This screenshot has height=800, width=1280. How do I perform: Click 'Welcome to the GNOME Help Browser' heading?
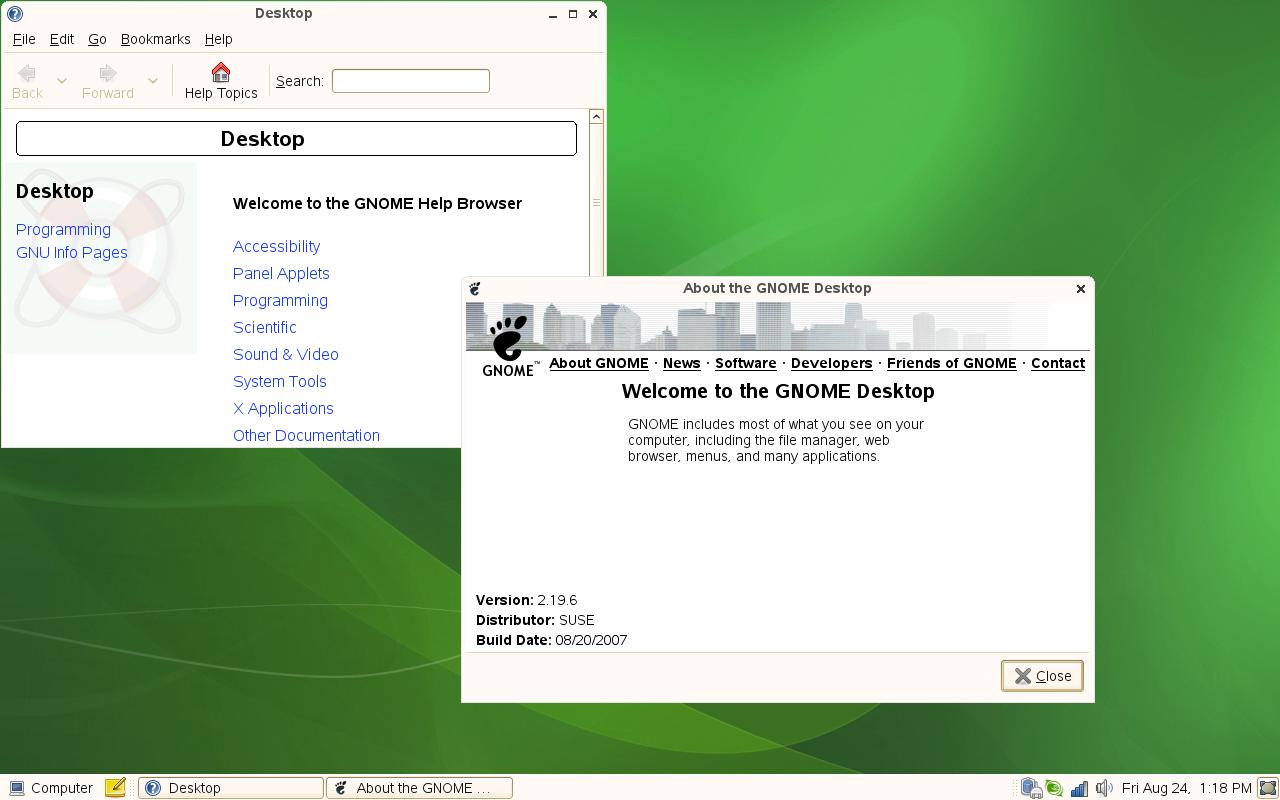point(377,203)
